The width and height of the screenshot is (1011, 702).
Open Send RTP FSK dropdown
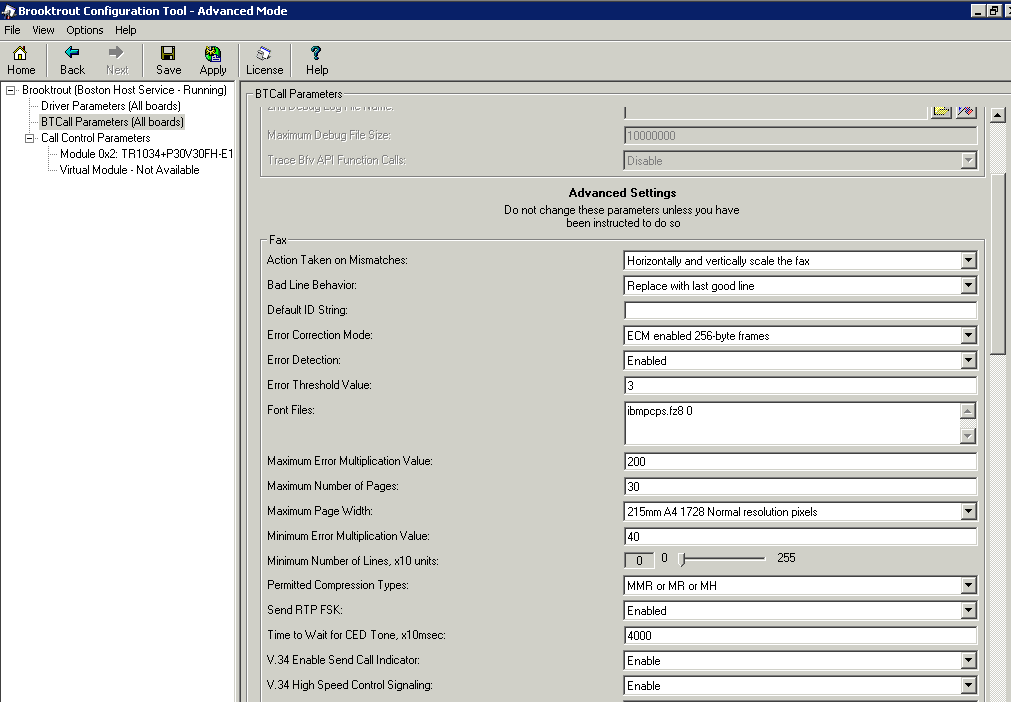pos(968,610)
